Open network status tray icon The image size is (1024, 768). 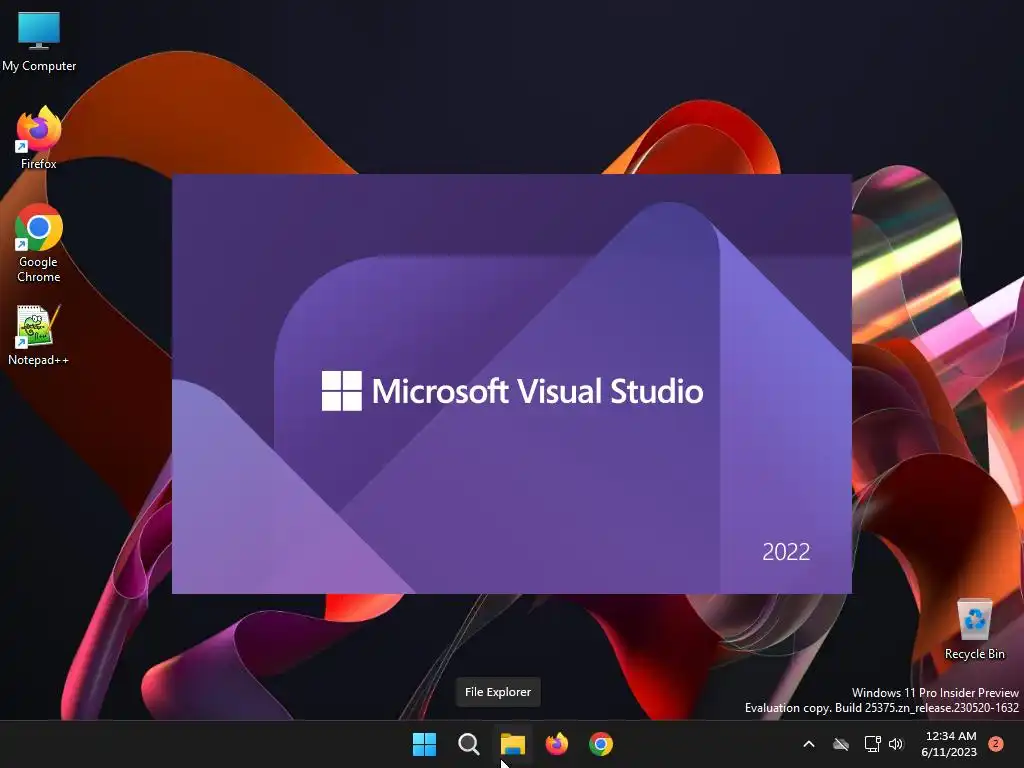tap(872, 744)
